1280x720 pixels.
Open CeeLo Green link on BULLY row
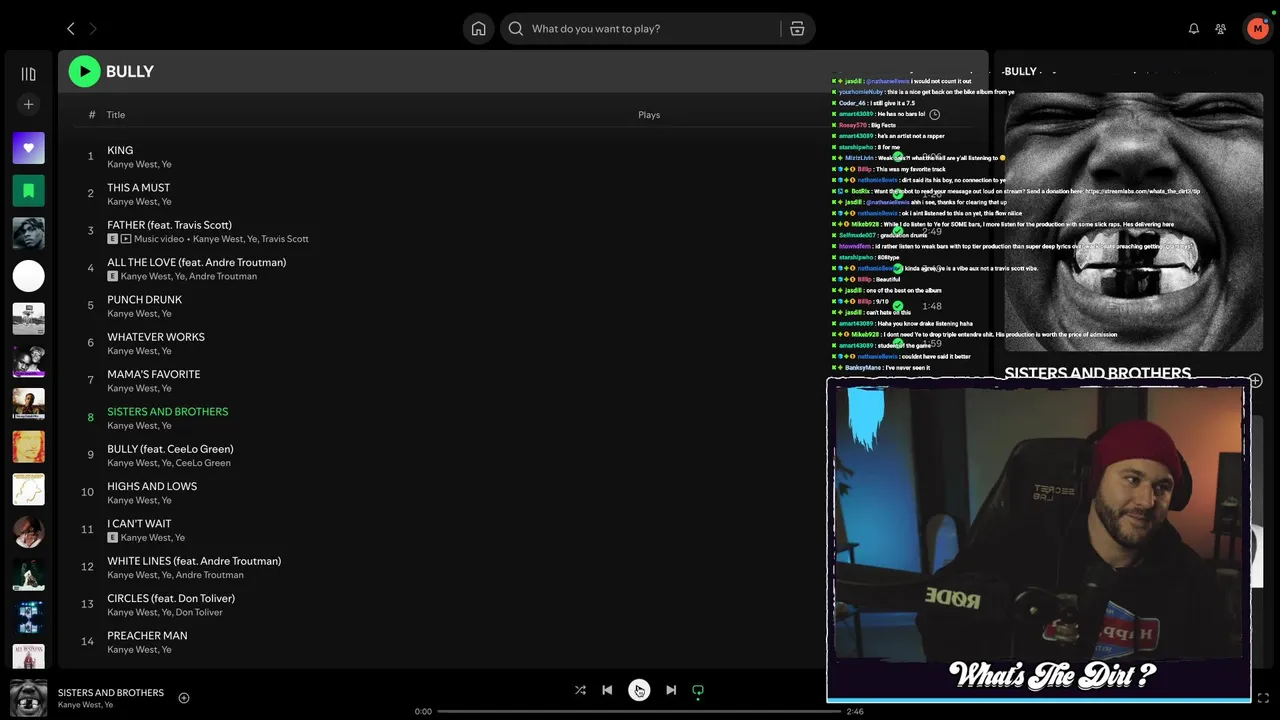tap(204, 463)
